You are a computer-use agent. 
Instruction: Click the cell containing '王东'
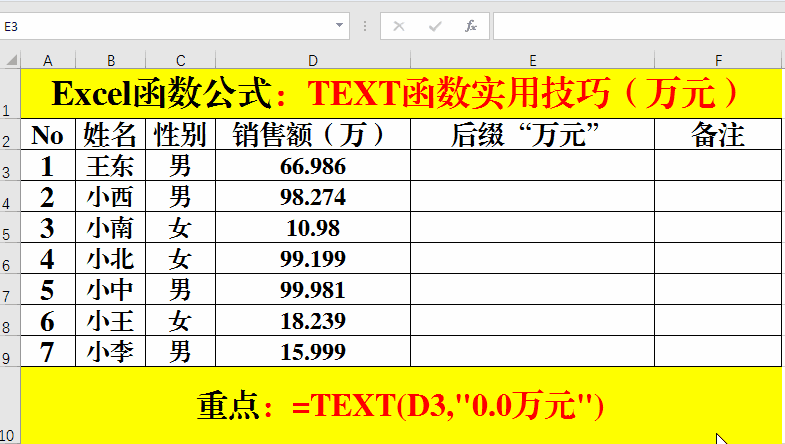coord(111,165)
